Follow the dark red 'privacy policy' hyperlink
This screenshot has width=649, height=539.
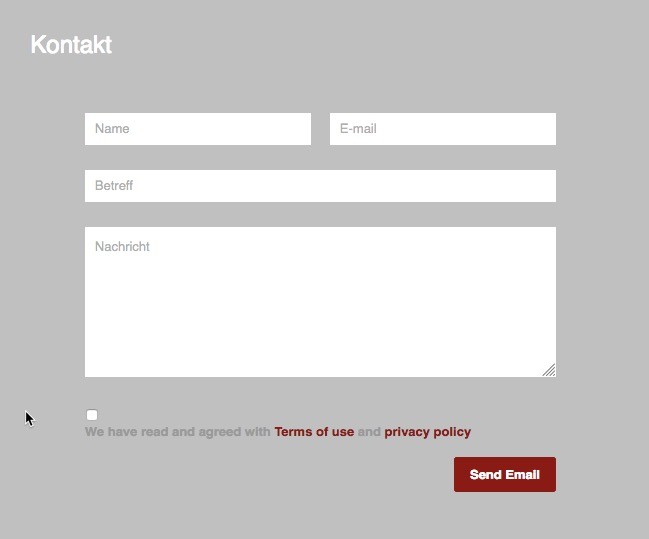click(427, 432)
